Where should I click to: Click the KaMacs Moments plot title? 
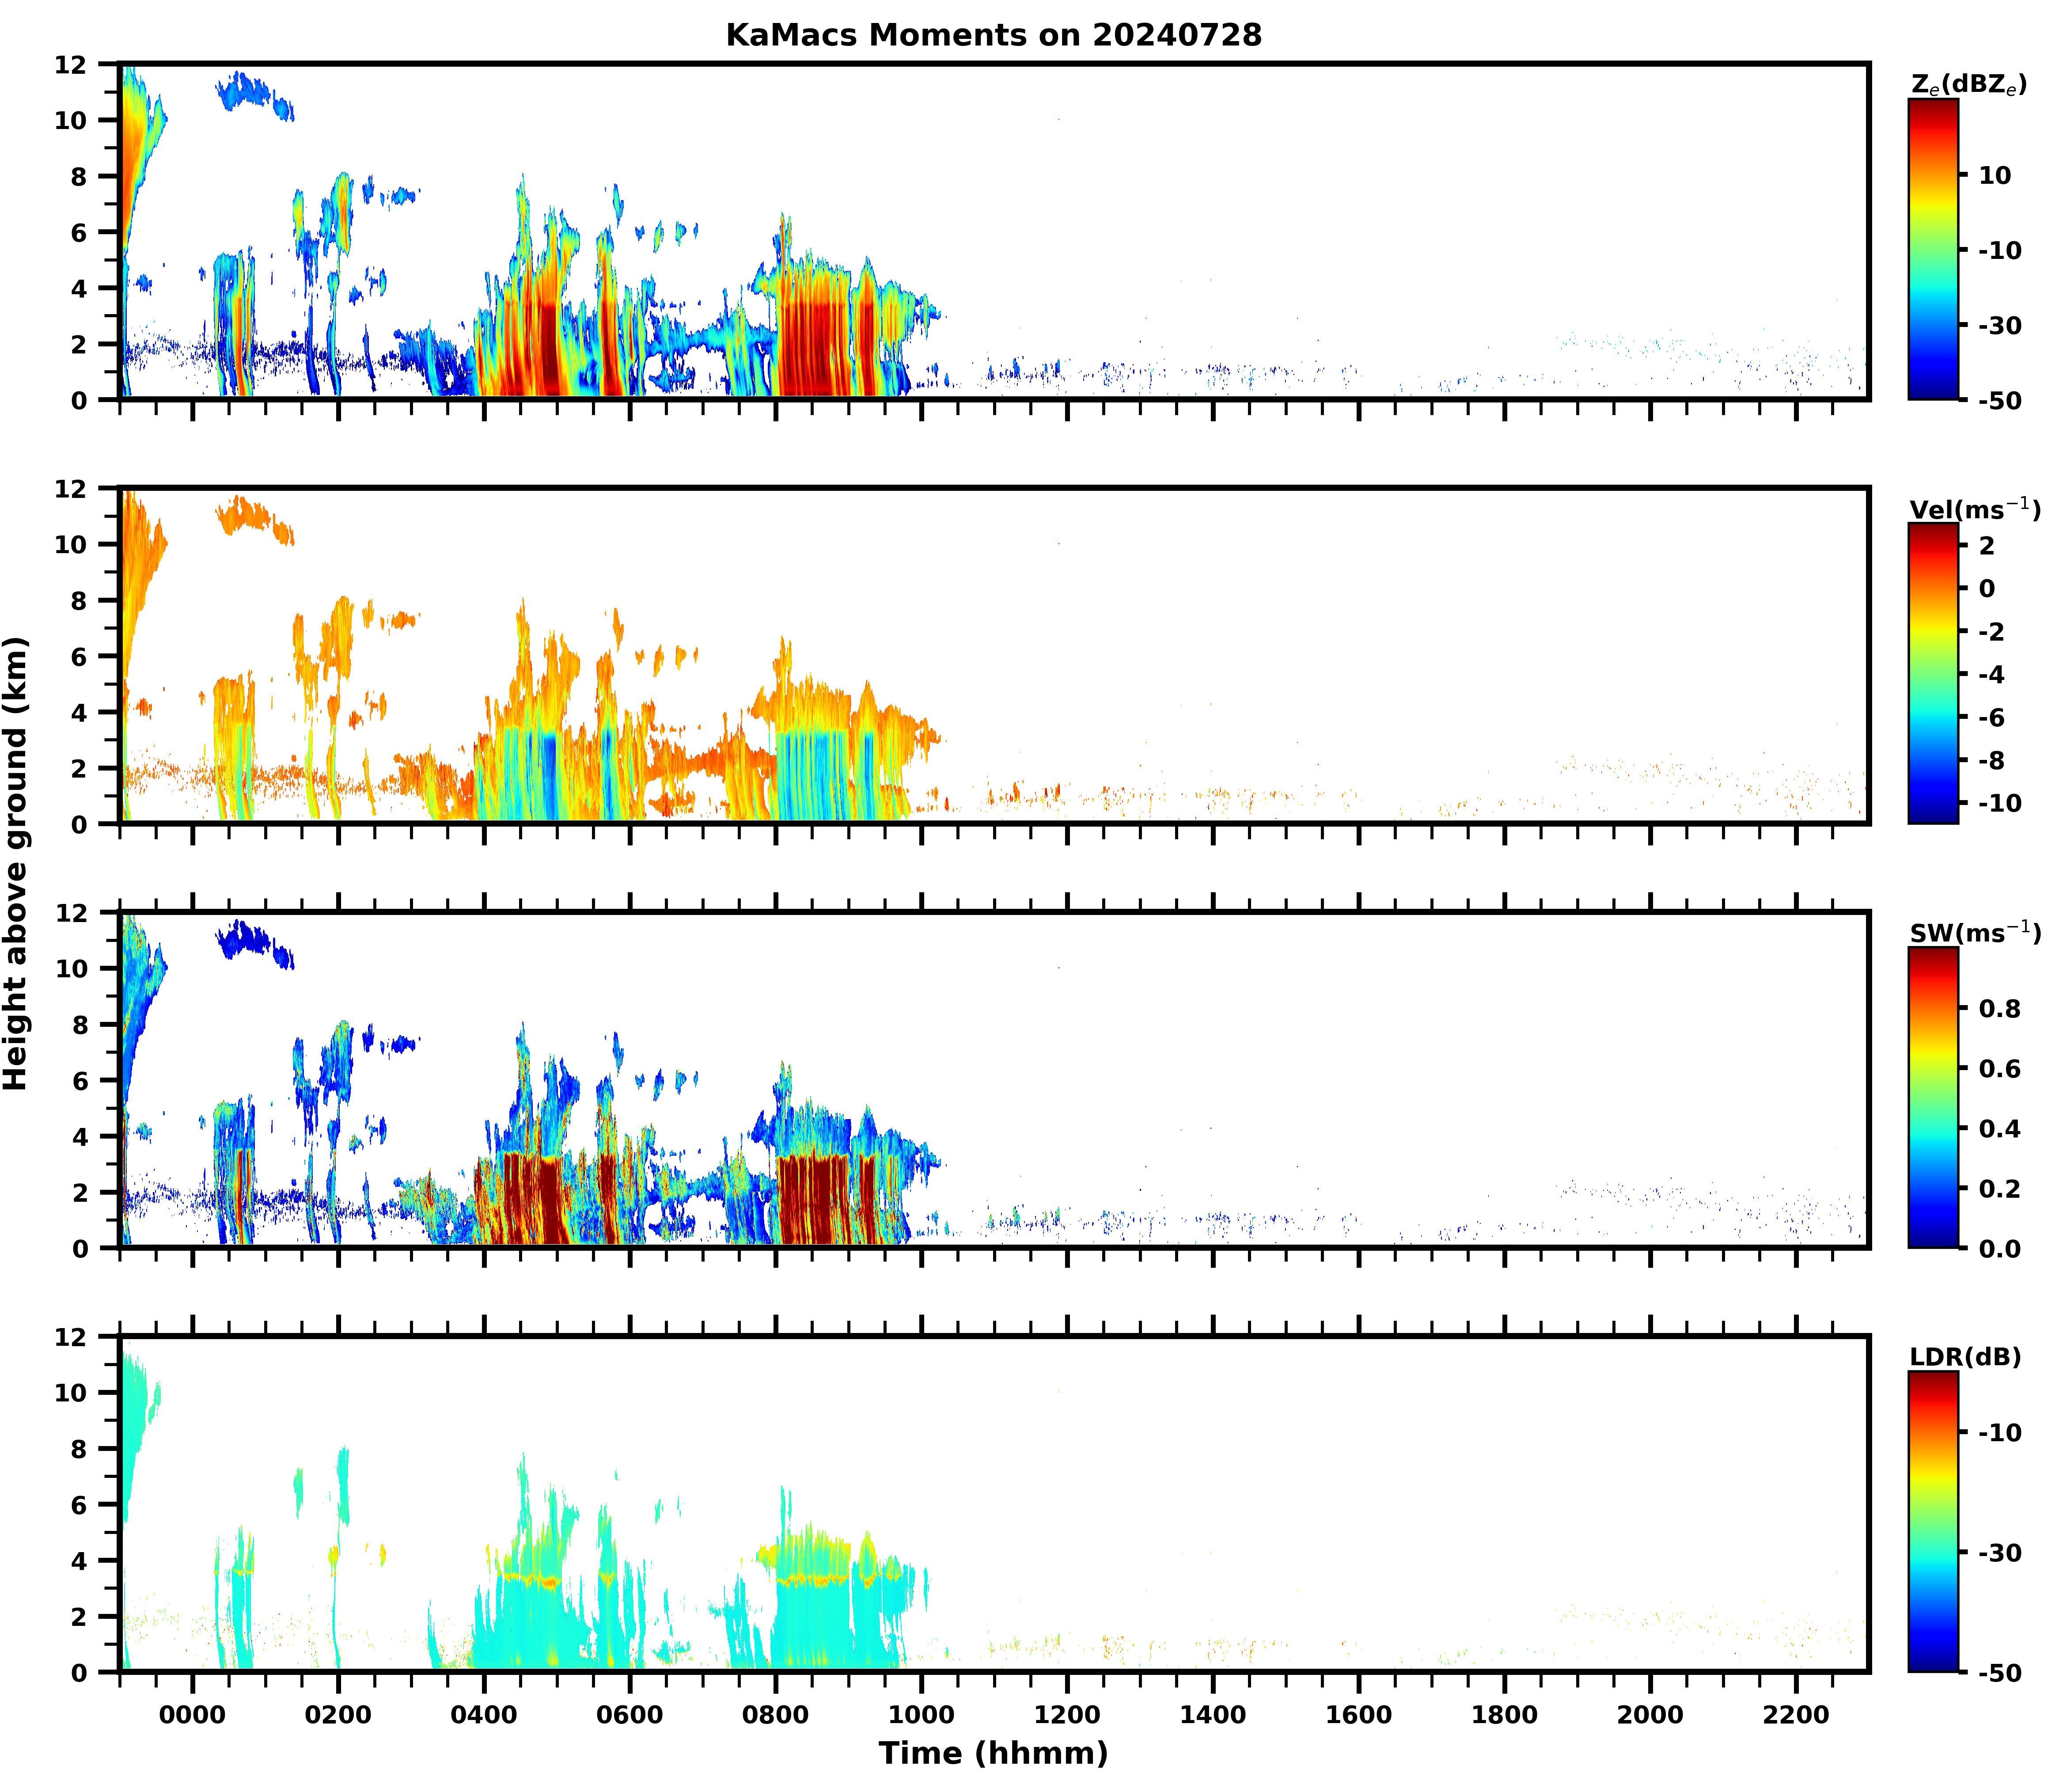[x=993, y=35]
